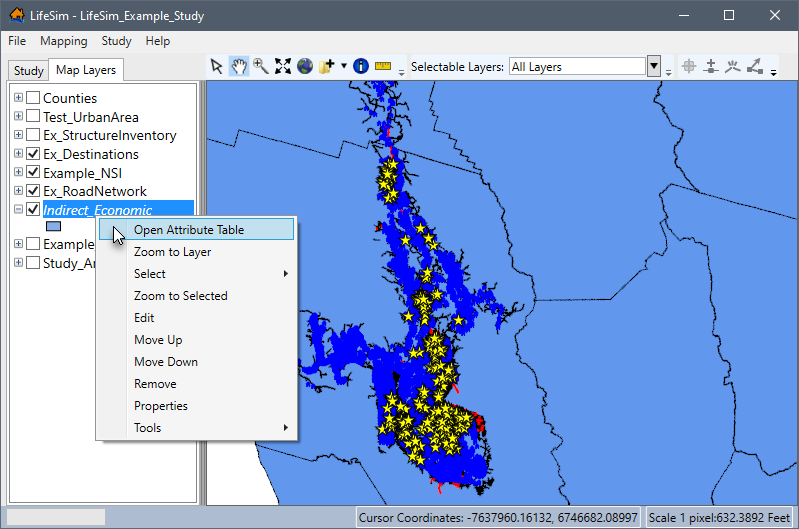Uncheck the Indirect_Economic layer checkbox

point(33,209)
